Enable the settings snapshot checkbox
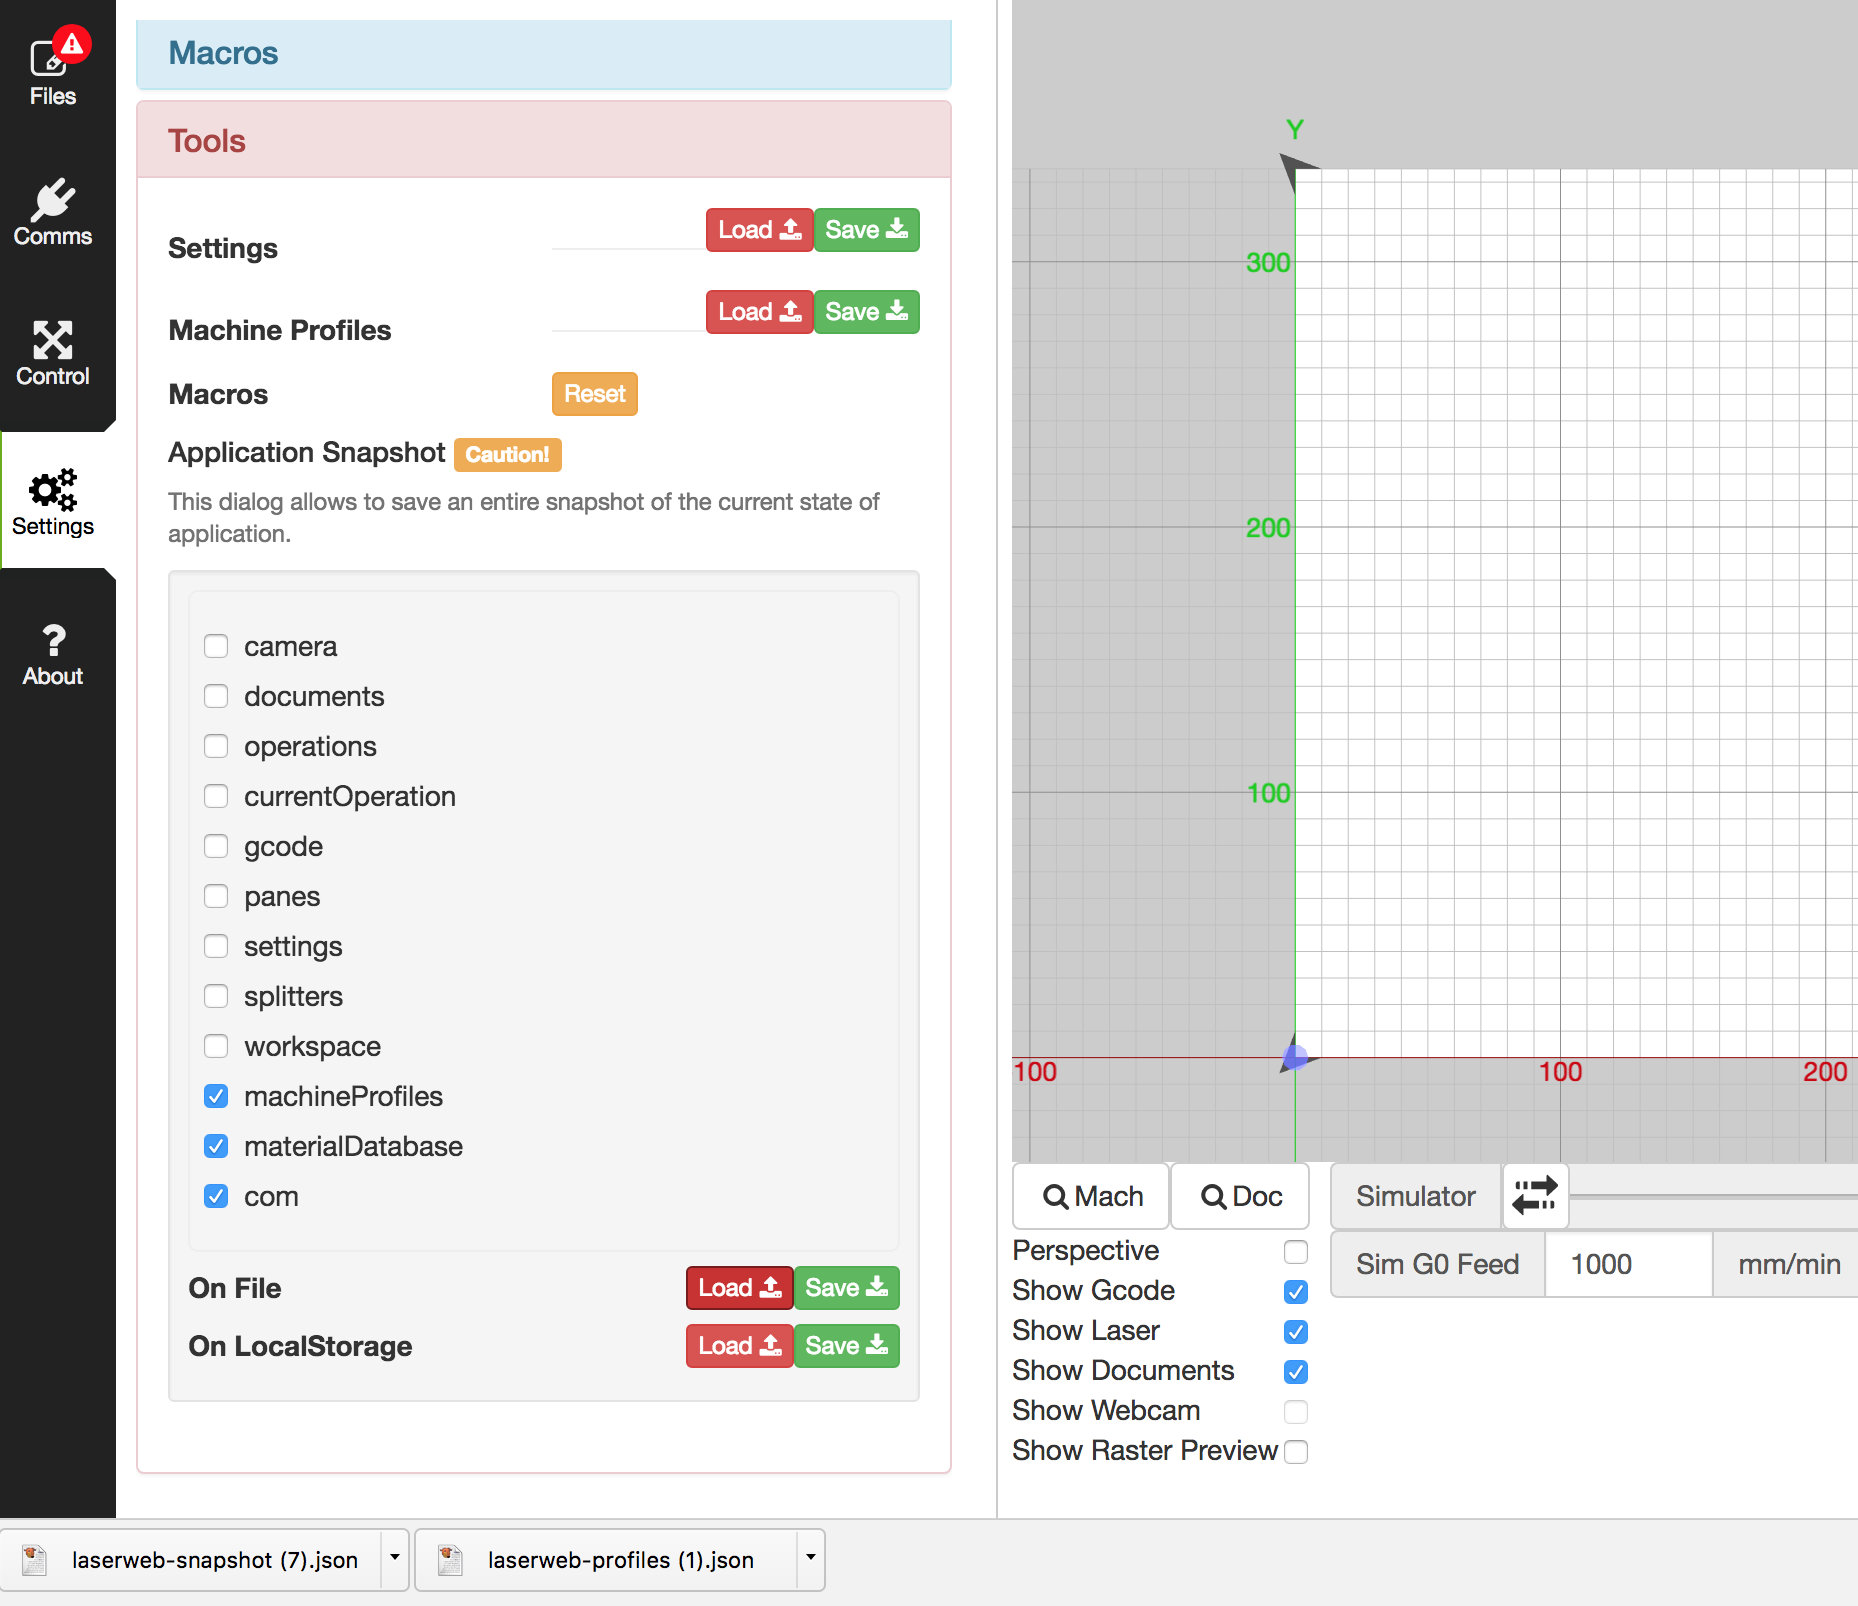Image resolution: width=1858 pixels, height=1606 pixels. pyautogui.click(x=216, y=946)
